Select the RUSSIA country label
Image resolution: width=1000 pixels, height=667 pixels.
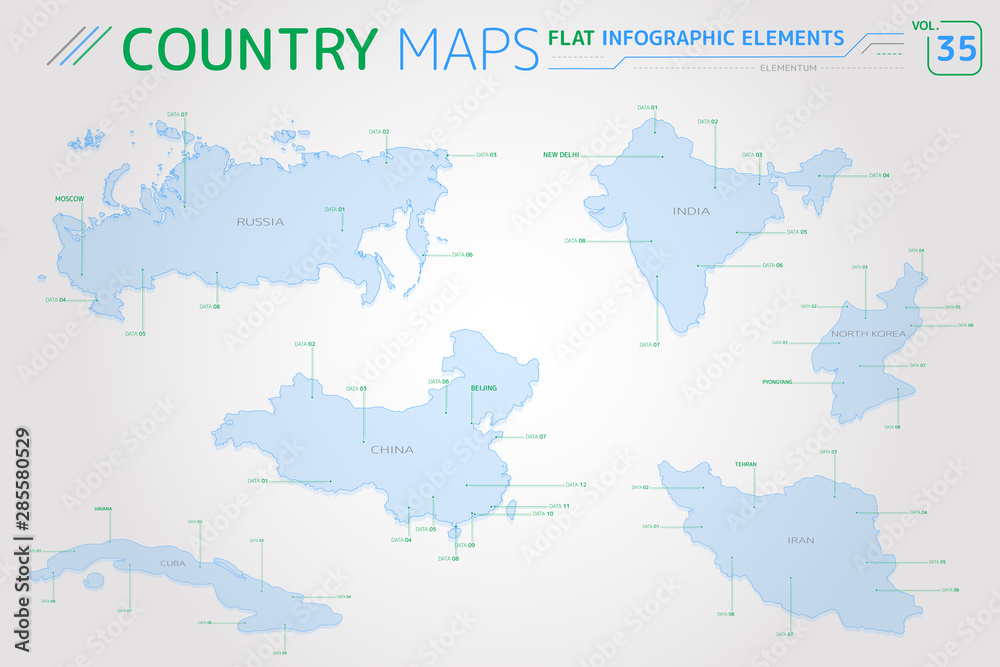click(x=260, y=222)
